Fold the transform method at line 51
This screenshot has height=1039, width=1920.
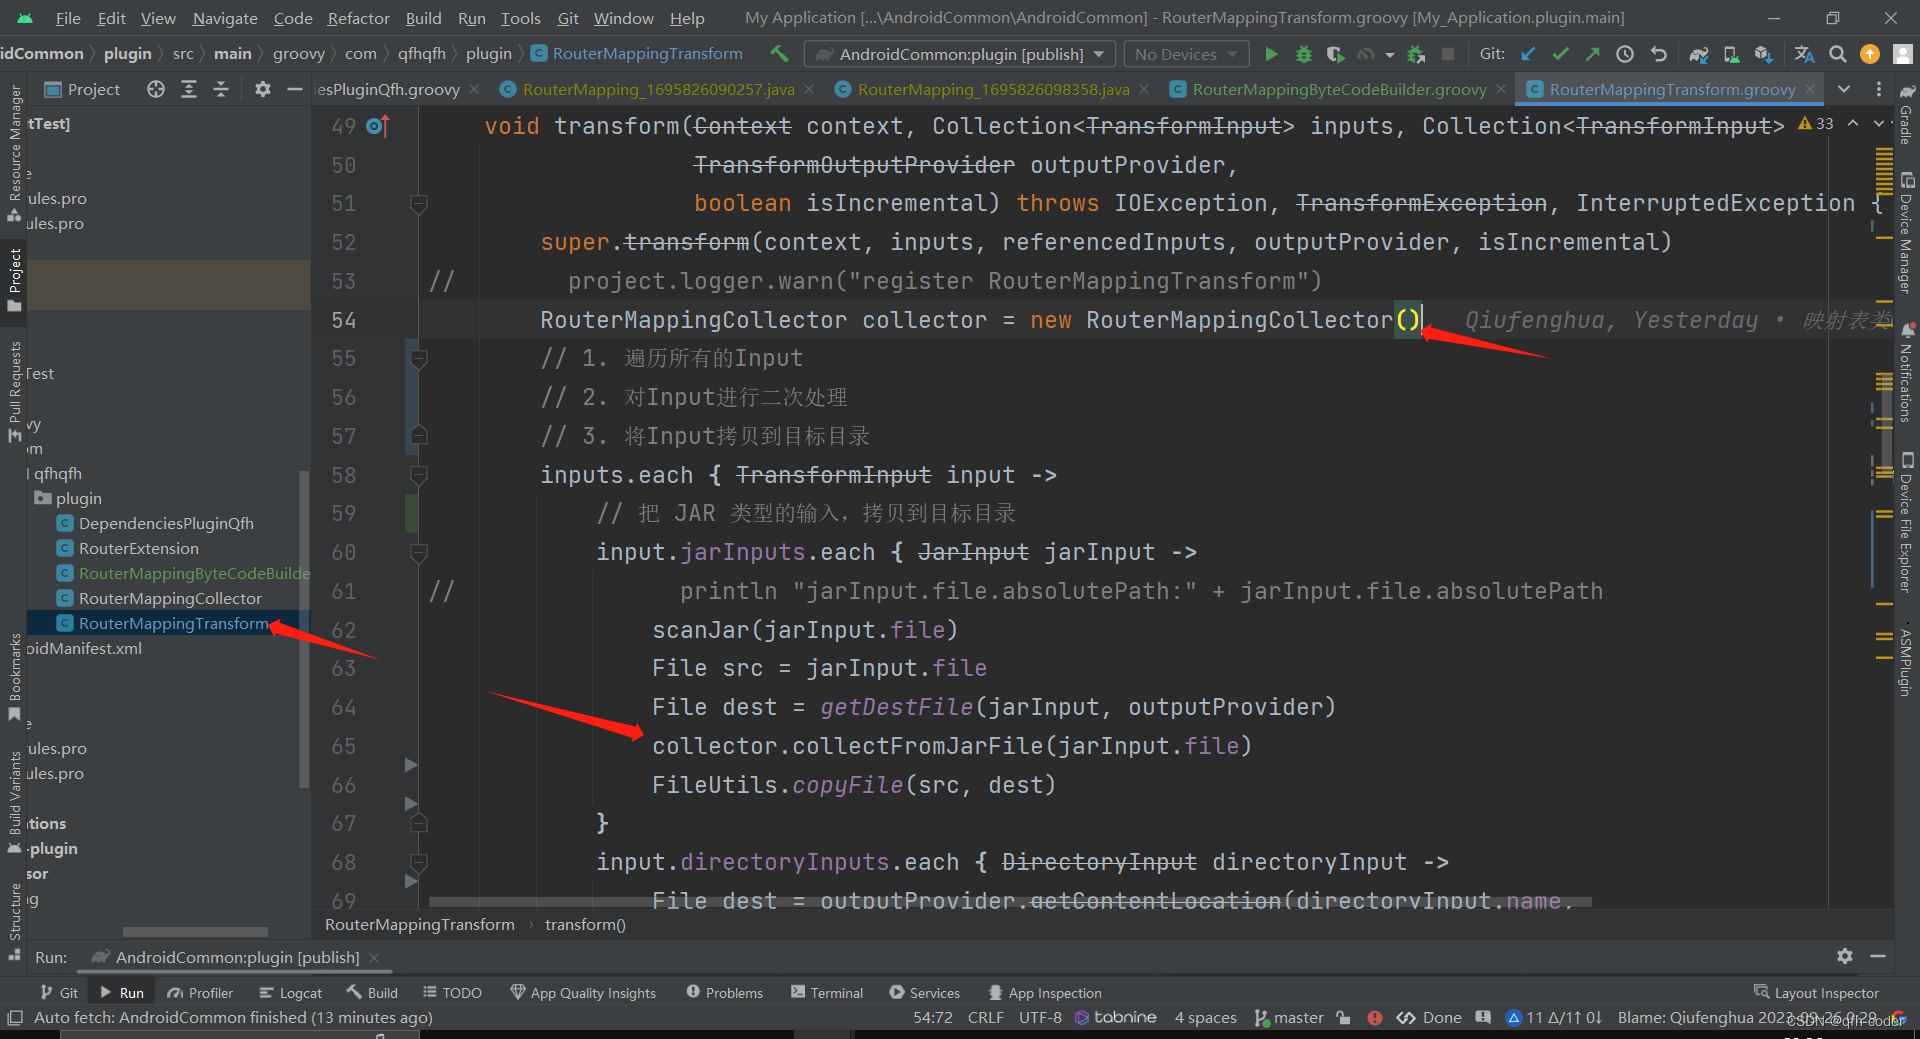point(419,204)
